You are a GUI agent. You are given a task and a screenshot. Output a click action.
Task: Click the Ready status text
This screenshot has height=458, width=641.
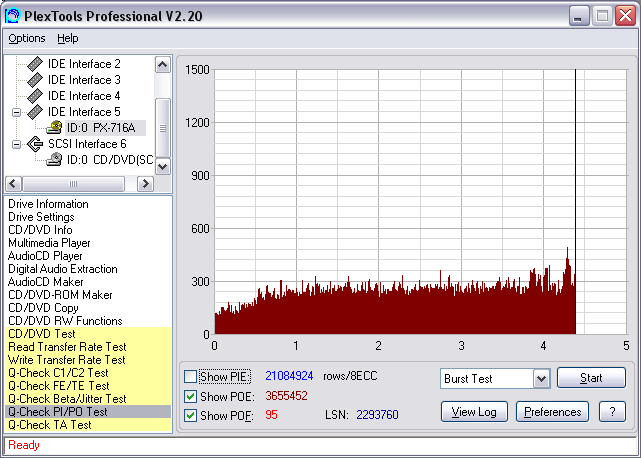(x=24, y=445)
